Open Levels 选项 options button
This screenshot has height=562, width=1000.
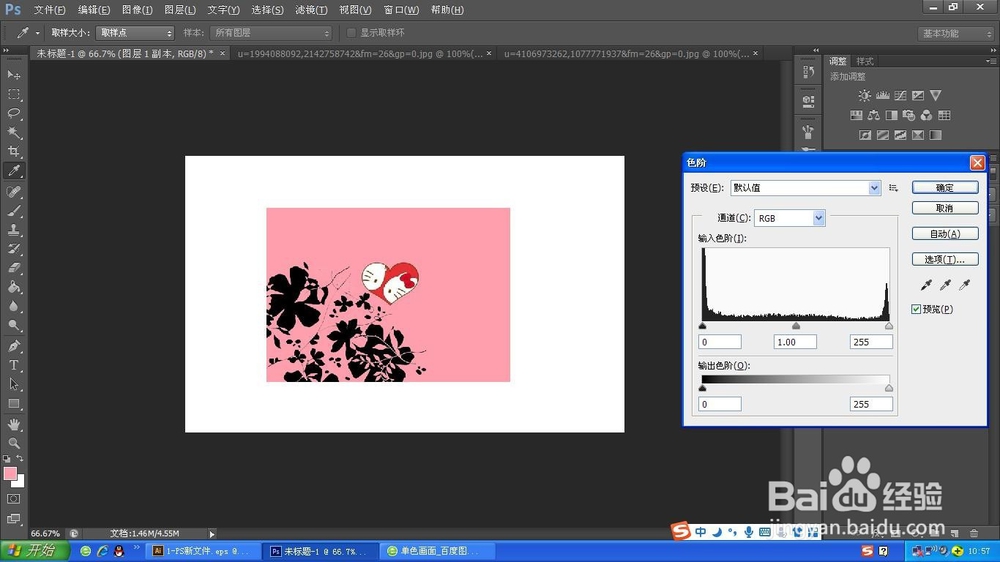pos(945,259)
